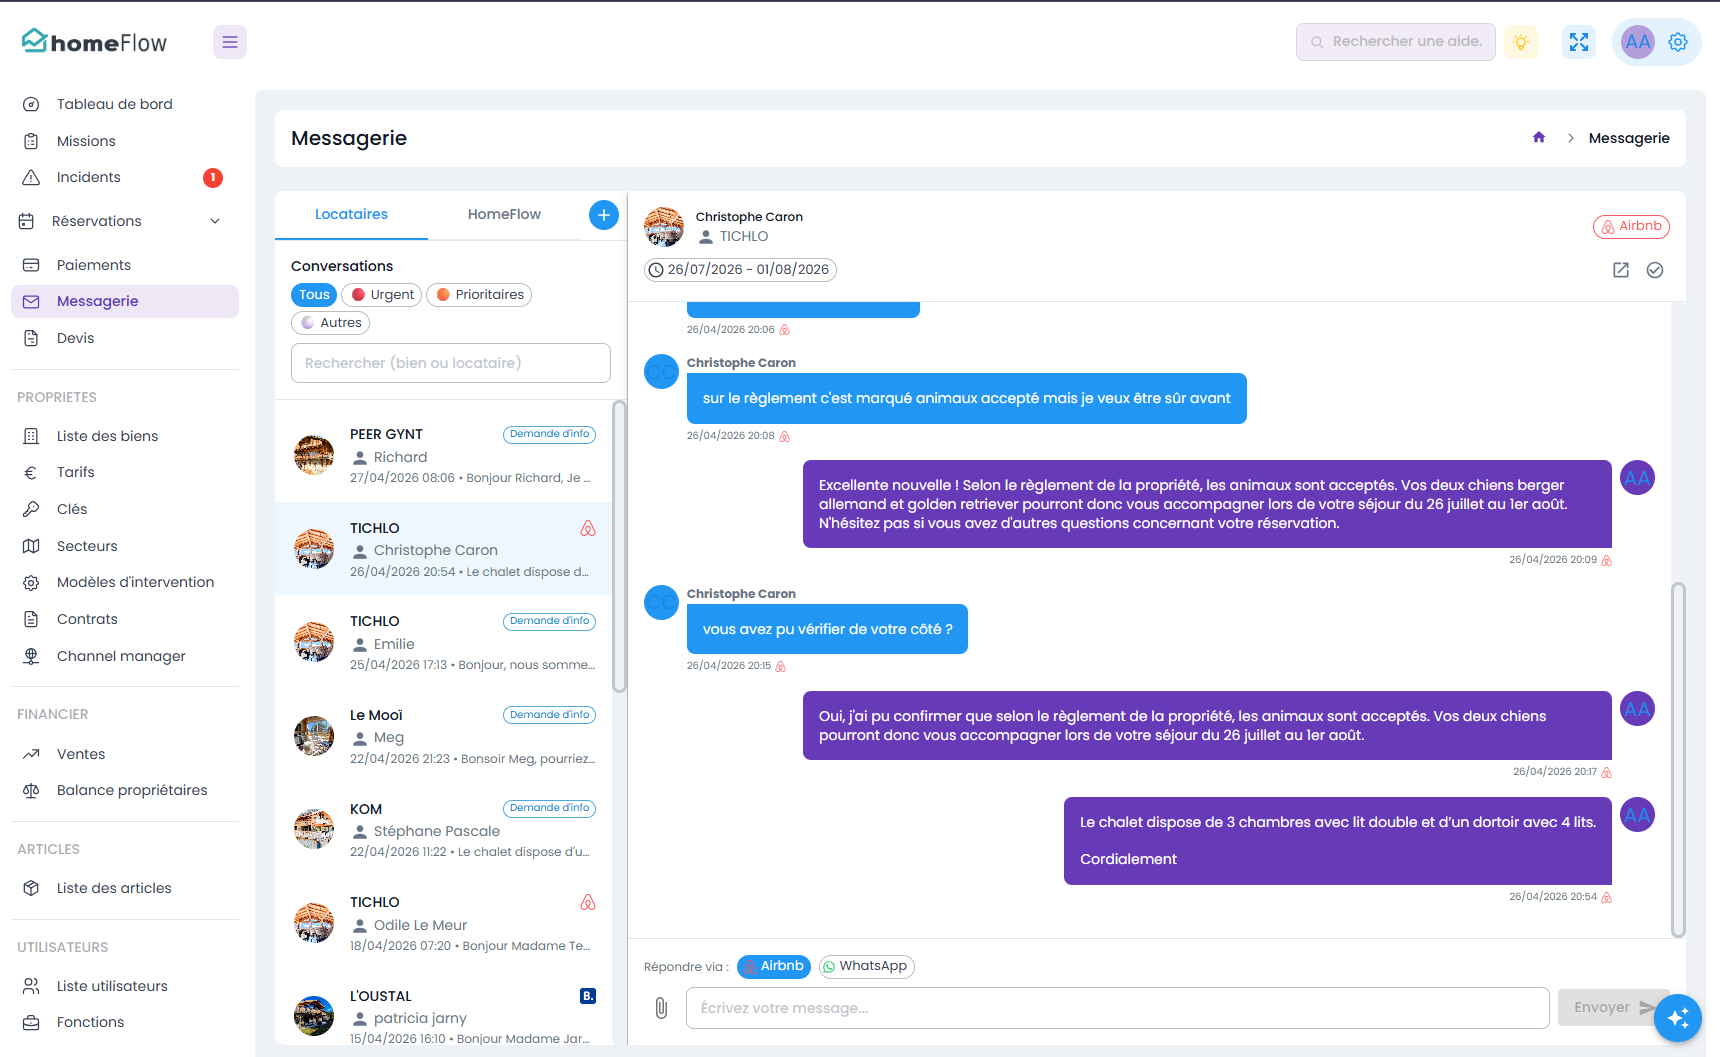Filter conversations by Autres
This screenshot has height=1057, width=1720.
point(331,323)
